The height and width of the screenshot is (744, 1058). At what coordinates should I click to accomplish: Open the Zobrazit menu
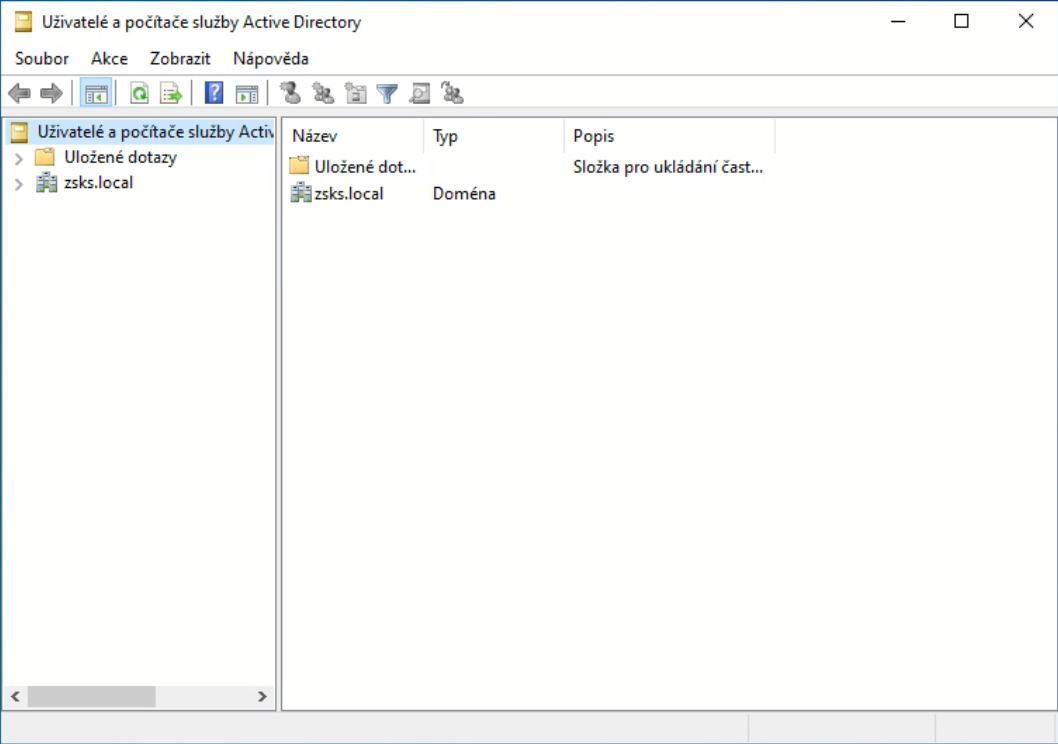(180, 59)
